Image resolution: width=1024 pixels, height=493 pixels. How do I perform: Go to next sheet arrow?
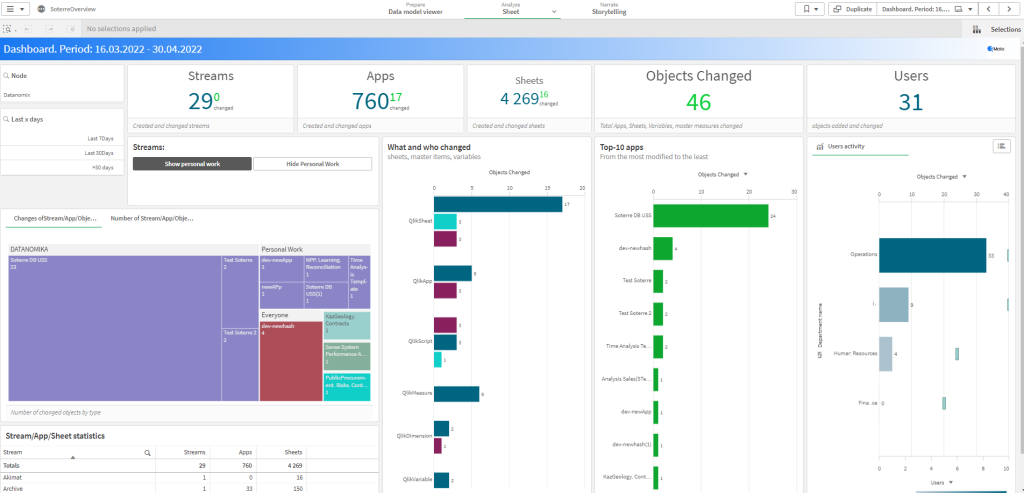pyautogui.click(x=1009, y=9)
